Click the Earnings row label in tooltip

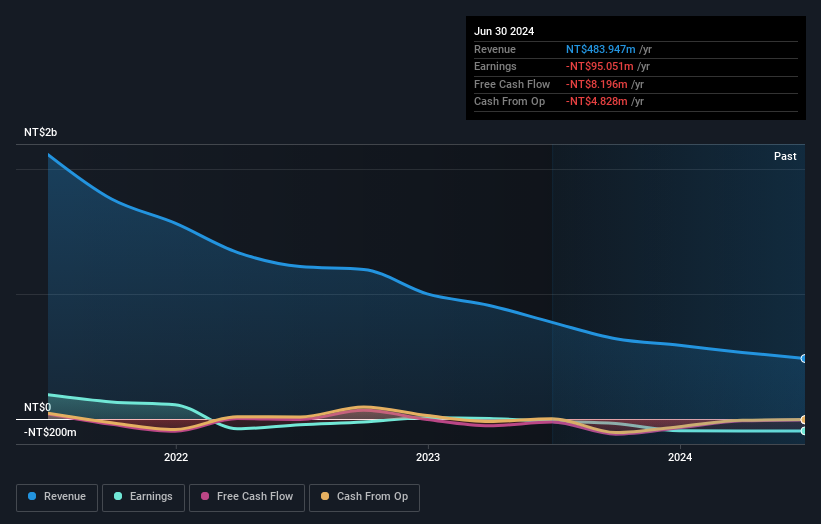[495, 66]
